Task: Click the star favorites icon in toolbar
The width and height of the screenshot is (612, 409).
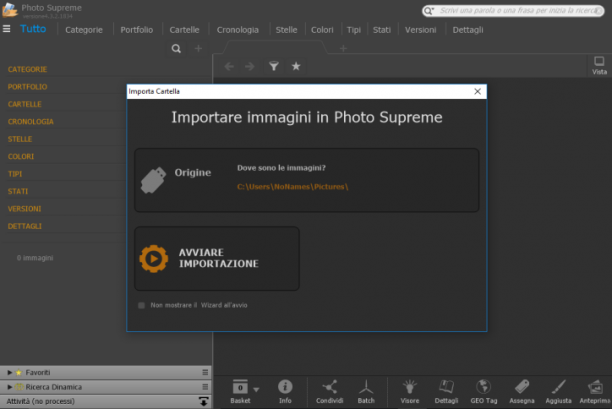Action: 296,66
